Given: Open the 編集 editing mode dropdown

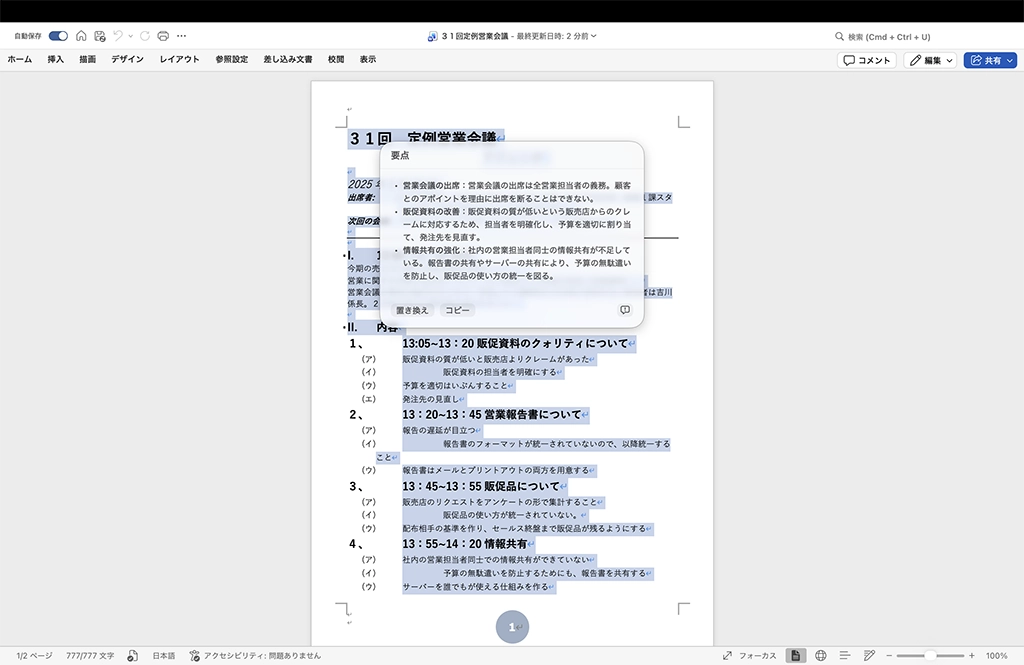Looking at the screenshot, I should coord(931,60).
